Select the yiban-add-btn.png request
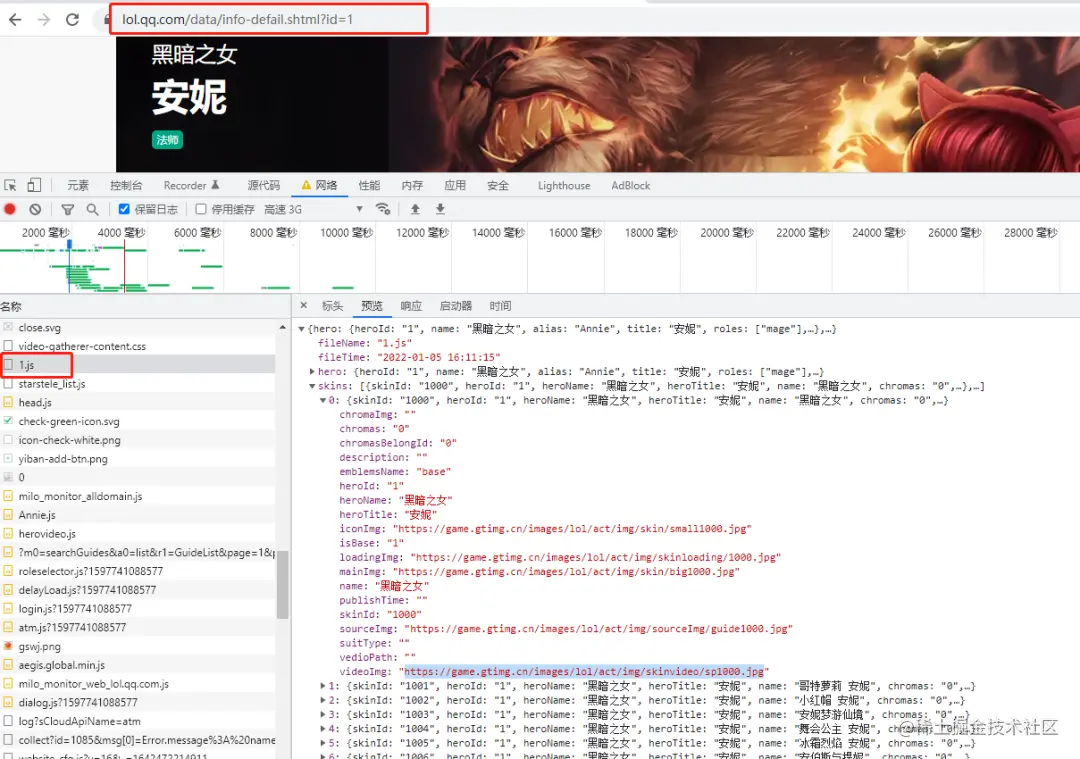The width and height of the screenshot is (1080, 759). (138, 459)
